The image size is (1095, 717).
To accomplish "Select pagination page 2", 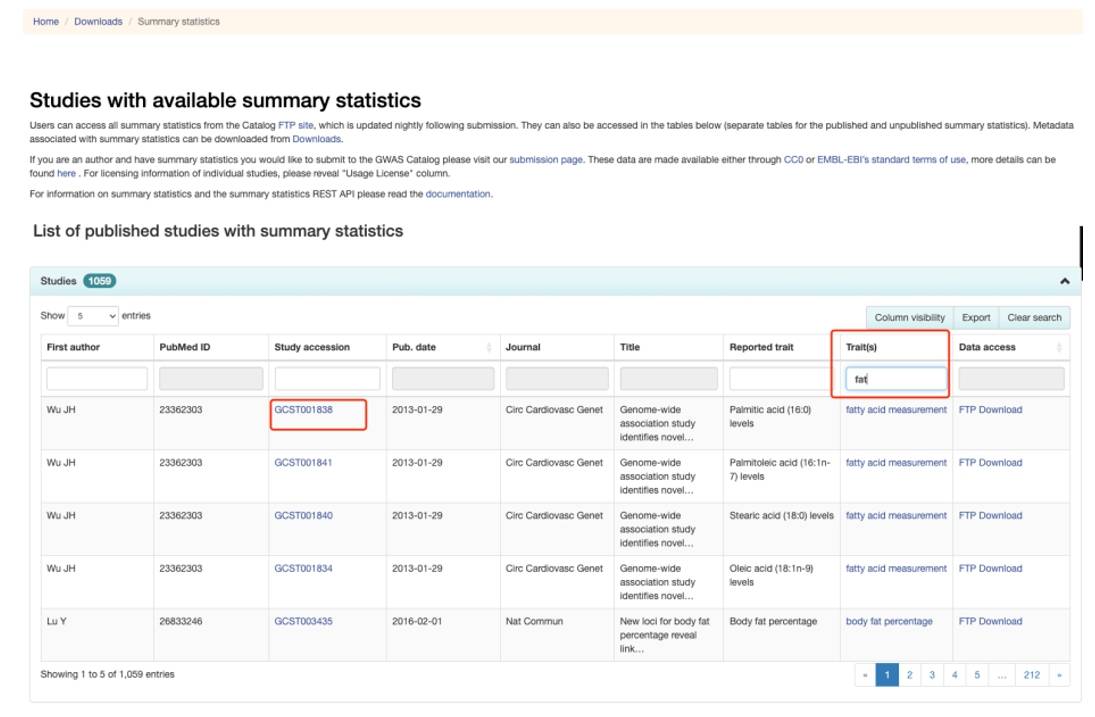I will [x=909, y=675].
